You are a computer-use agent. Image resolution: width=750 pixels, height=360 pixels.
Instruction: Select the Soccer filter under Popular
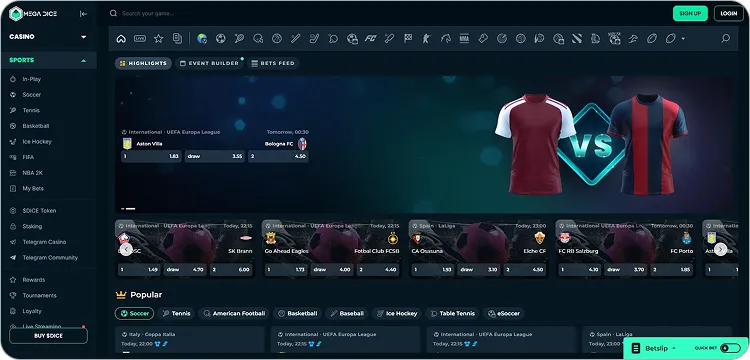(x=134, y=314)
